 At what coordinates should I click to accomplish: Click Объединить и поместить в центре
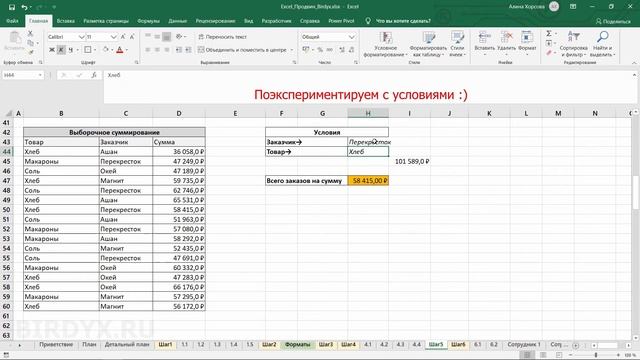(x=242, y=50)
